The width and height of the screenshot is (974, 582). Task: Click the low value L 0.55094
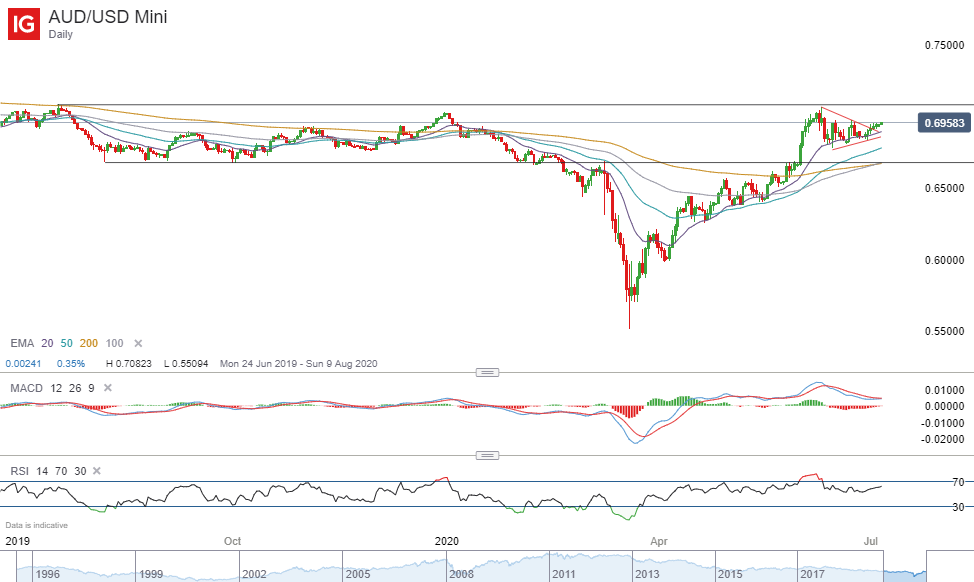point(186,364)
